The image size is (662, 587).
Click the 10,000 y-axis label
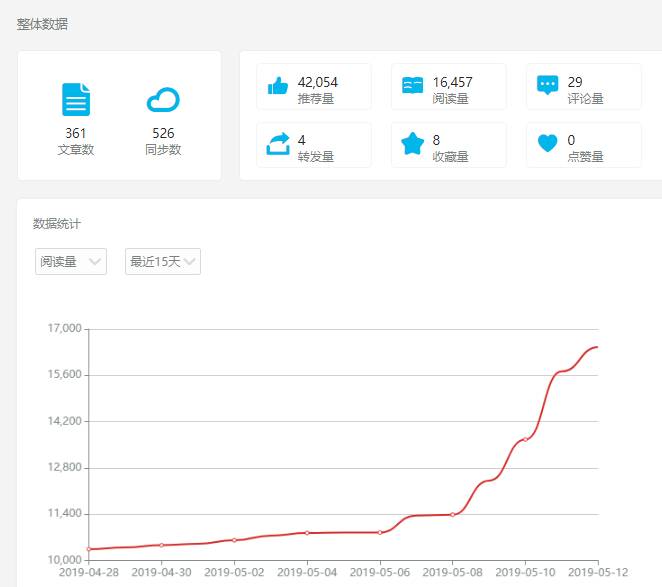[x=65, y=560]
